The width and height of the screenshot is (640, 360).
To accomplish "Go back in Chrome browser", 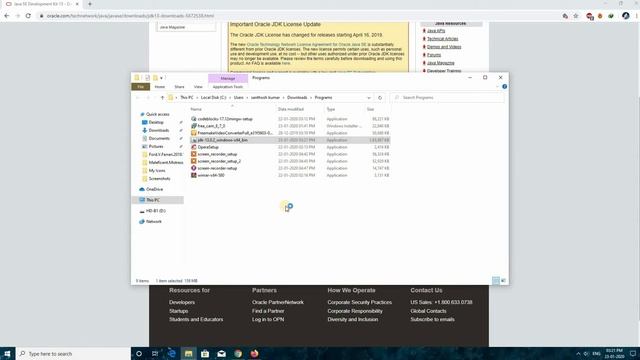I will [x=7, y=16].
